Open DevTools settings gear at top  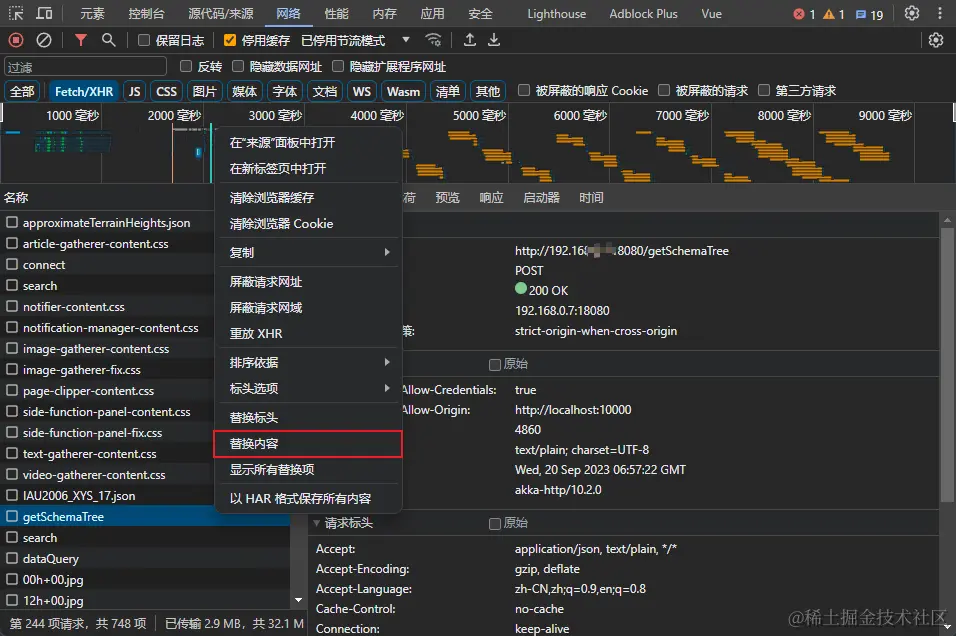tap(911, 13)
